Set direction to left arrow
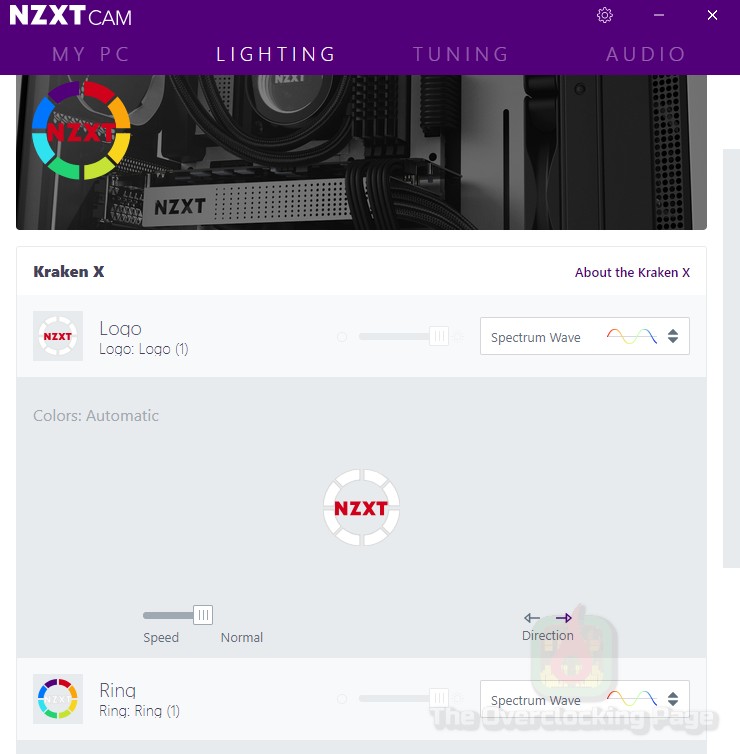This screenshot has height=754, width=740. [x=532, y=618]
